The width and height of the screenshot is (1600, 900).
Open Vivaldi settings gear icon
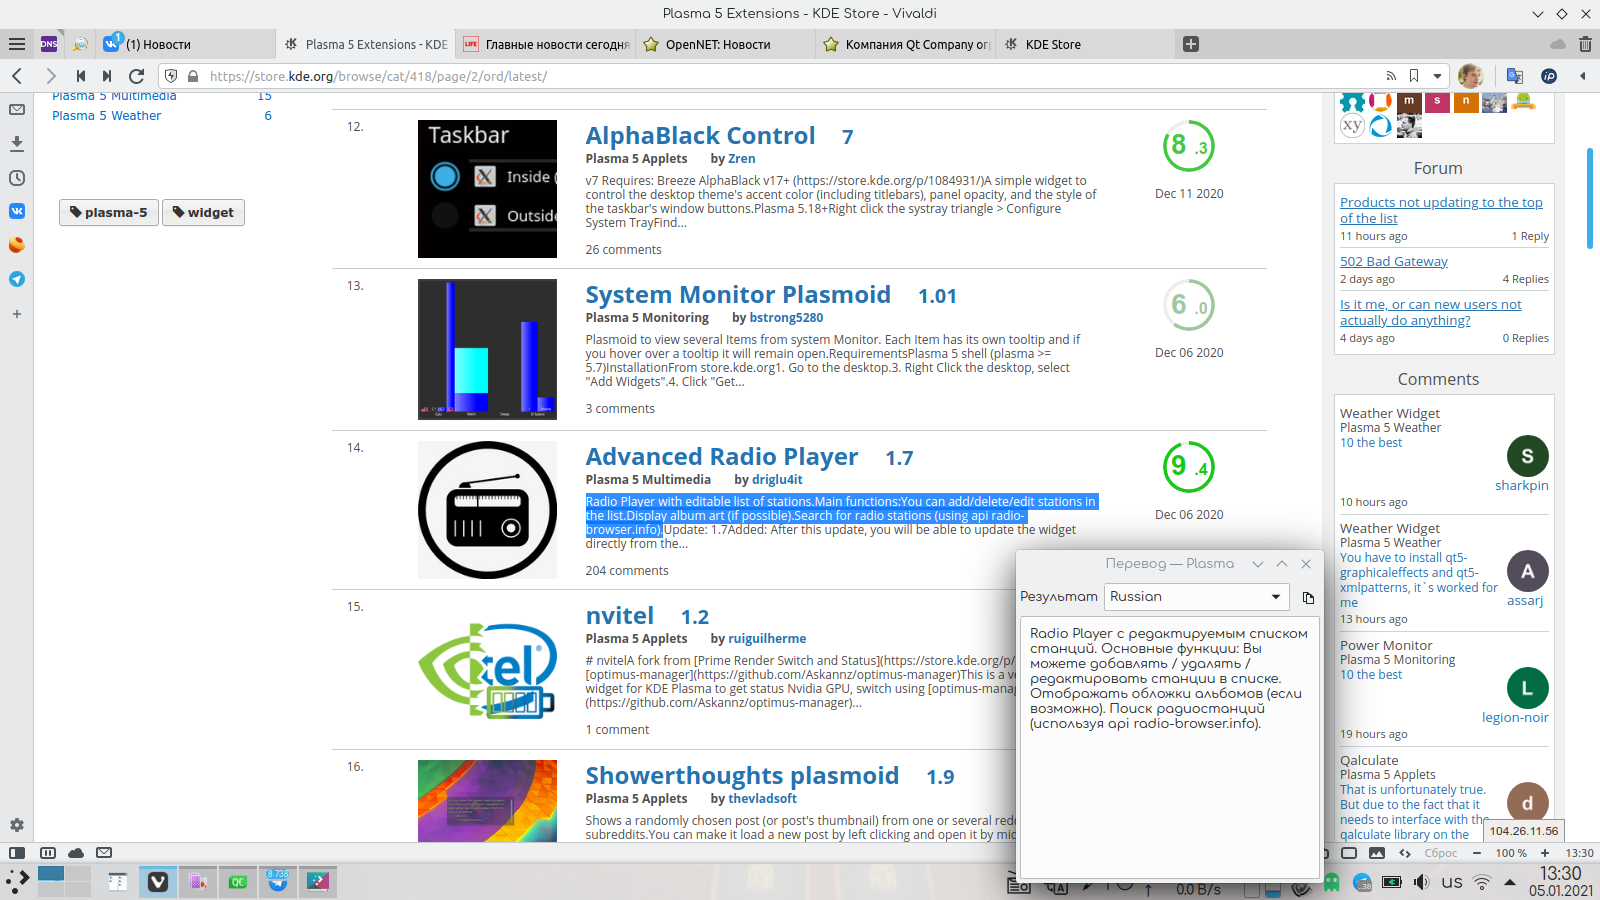point(17,825)
